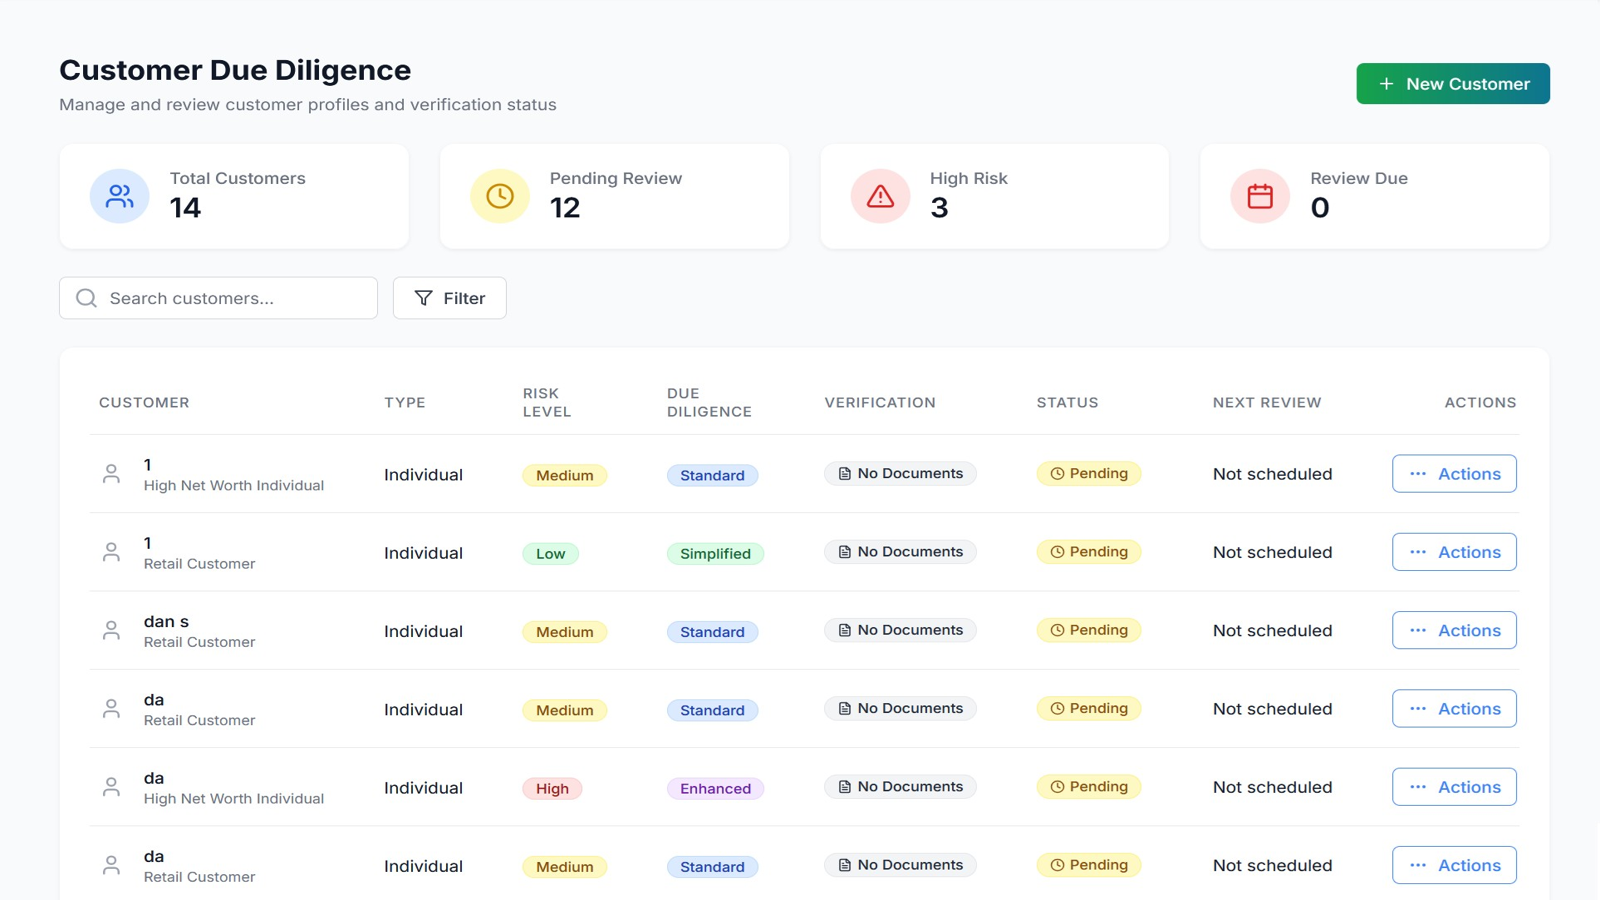Click the magnifying glass in the search bar
1600x900 pixels.
(86, 297)
